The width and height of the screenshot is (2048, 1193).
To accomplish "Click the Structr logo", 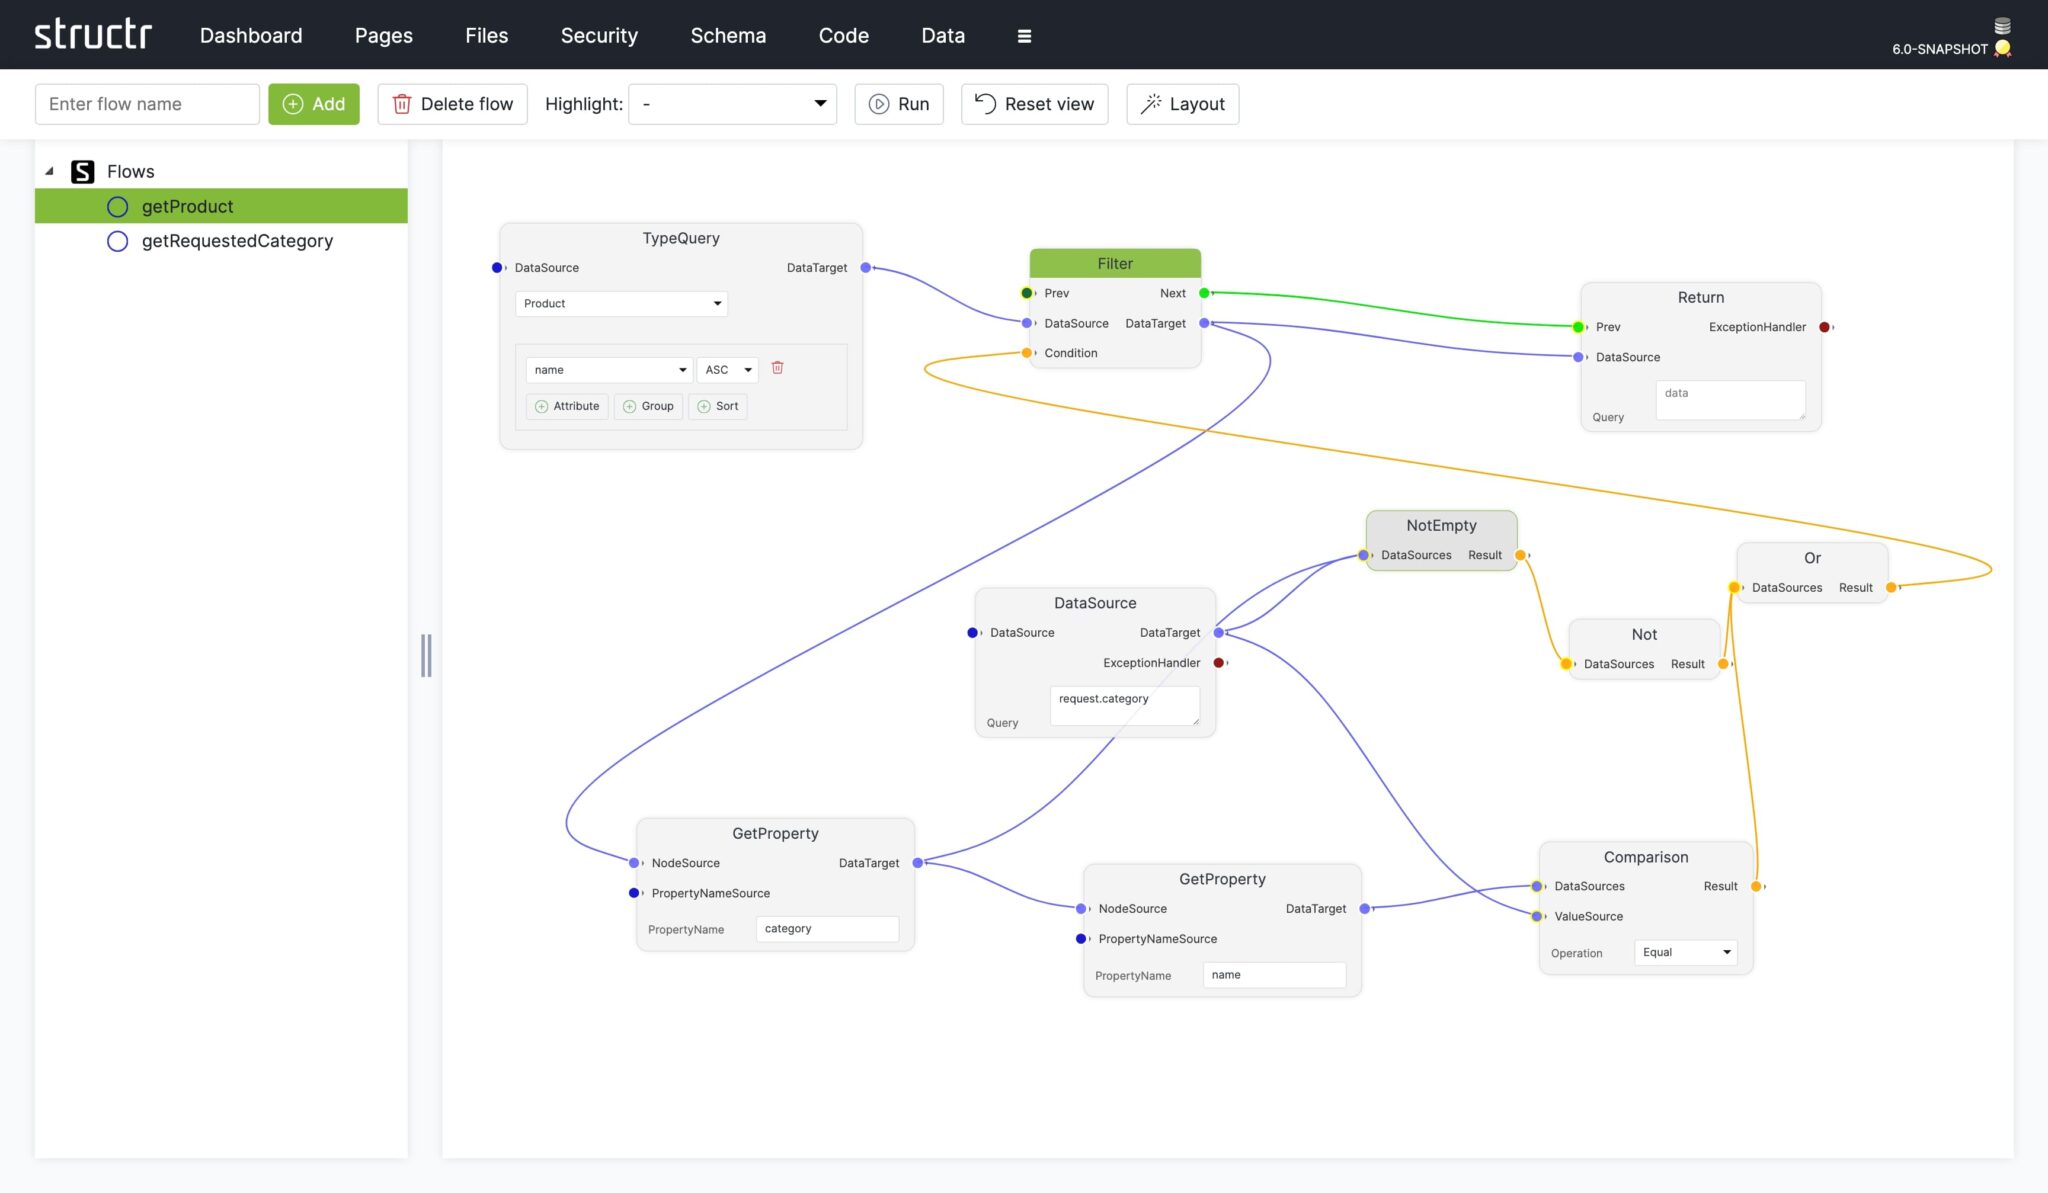I will (94, 33).
